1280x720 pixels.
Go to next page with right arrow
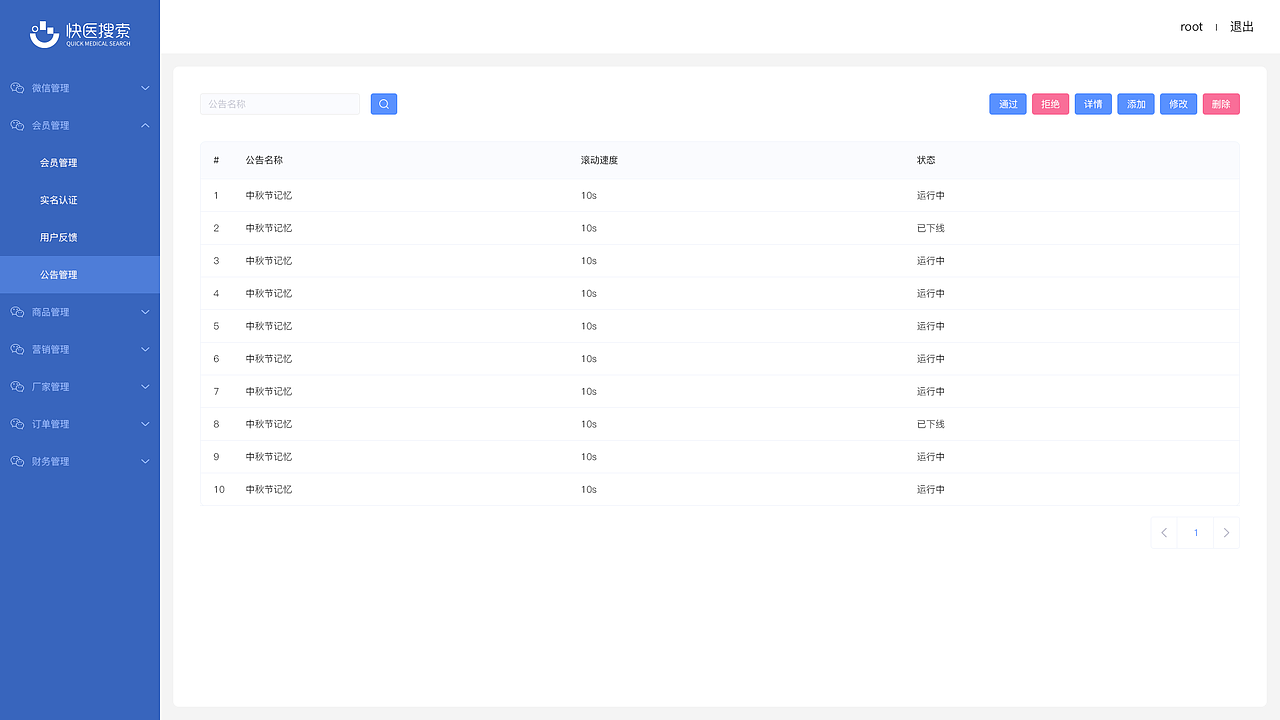tap(1226, 533)
